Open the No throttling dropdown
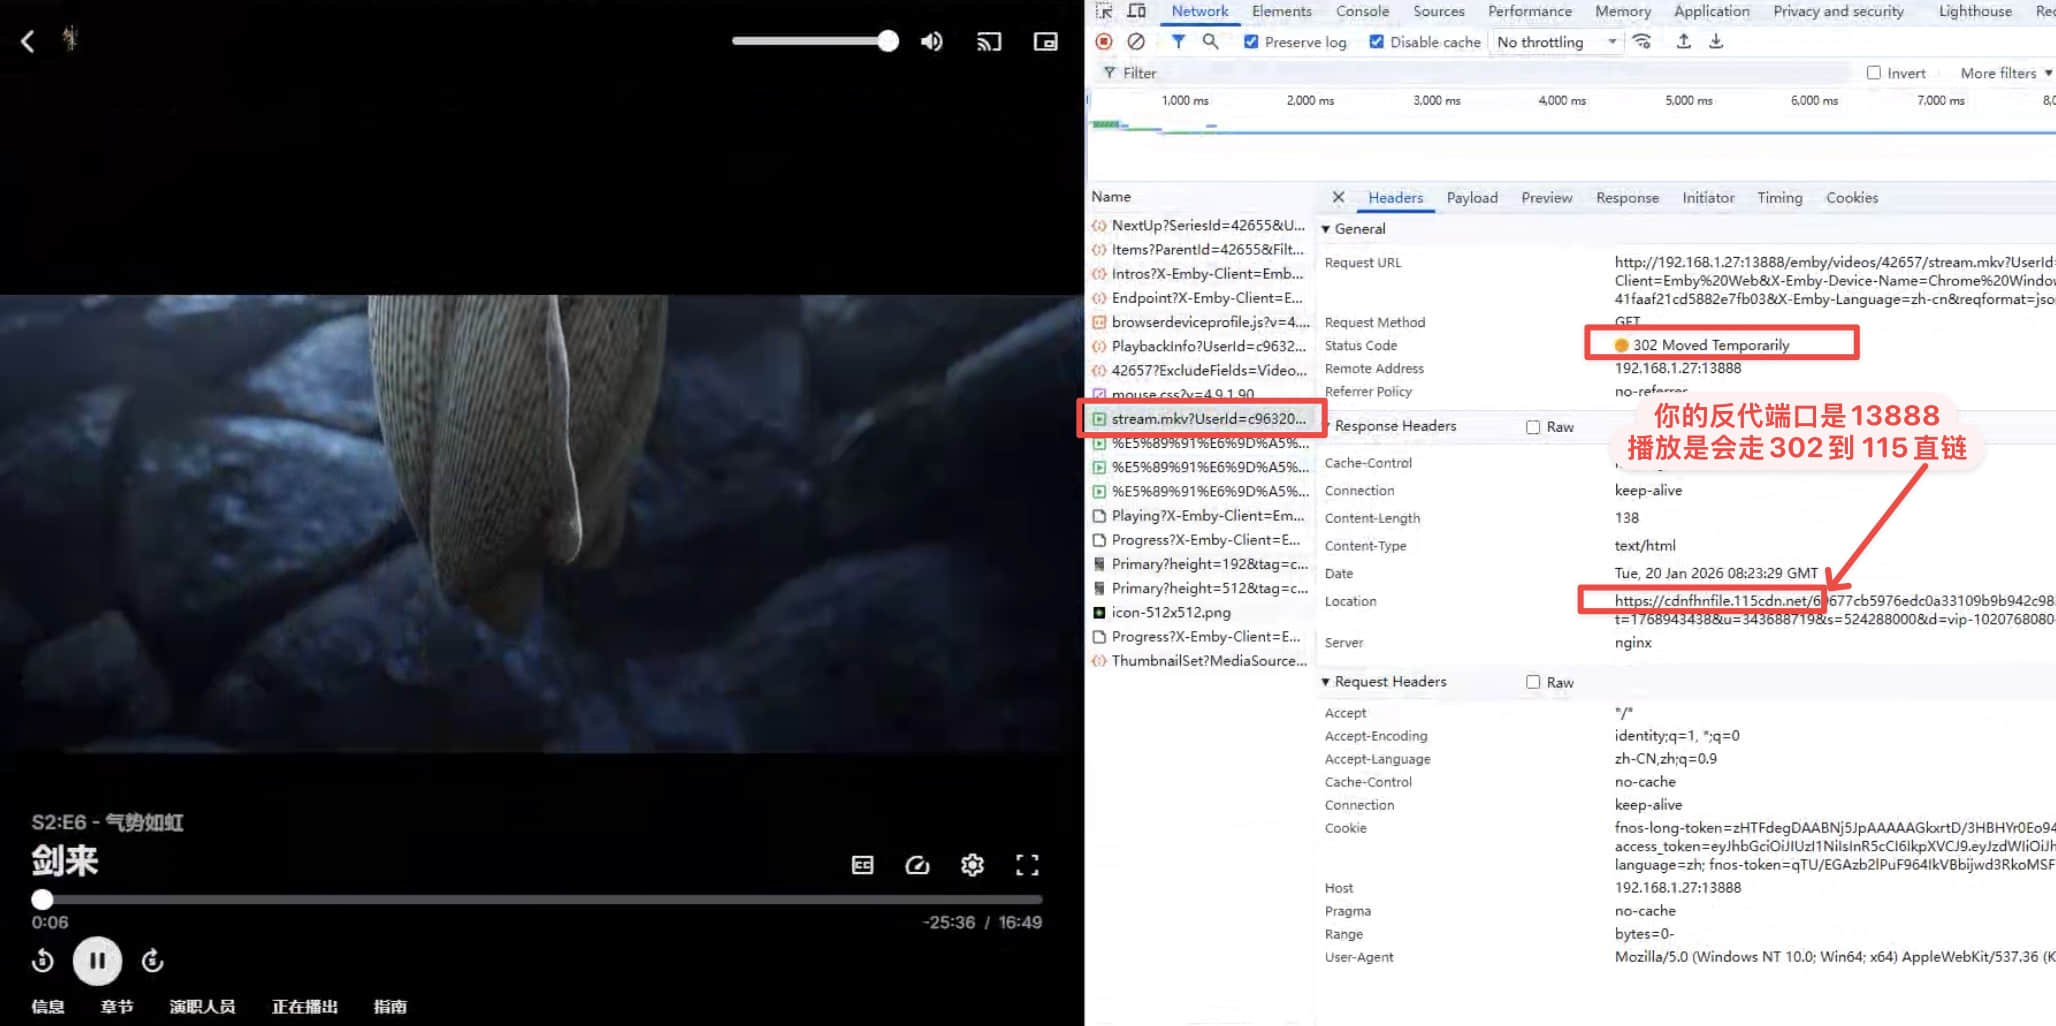The height and width of the screenshot is (1026, 2056). coord(1555,42)
